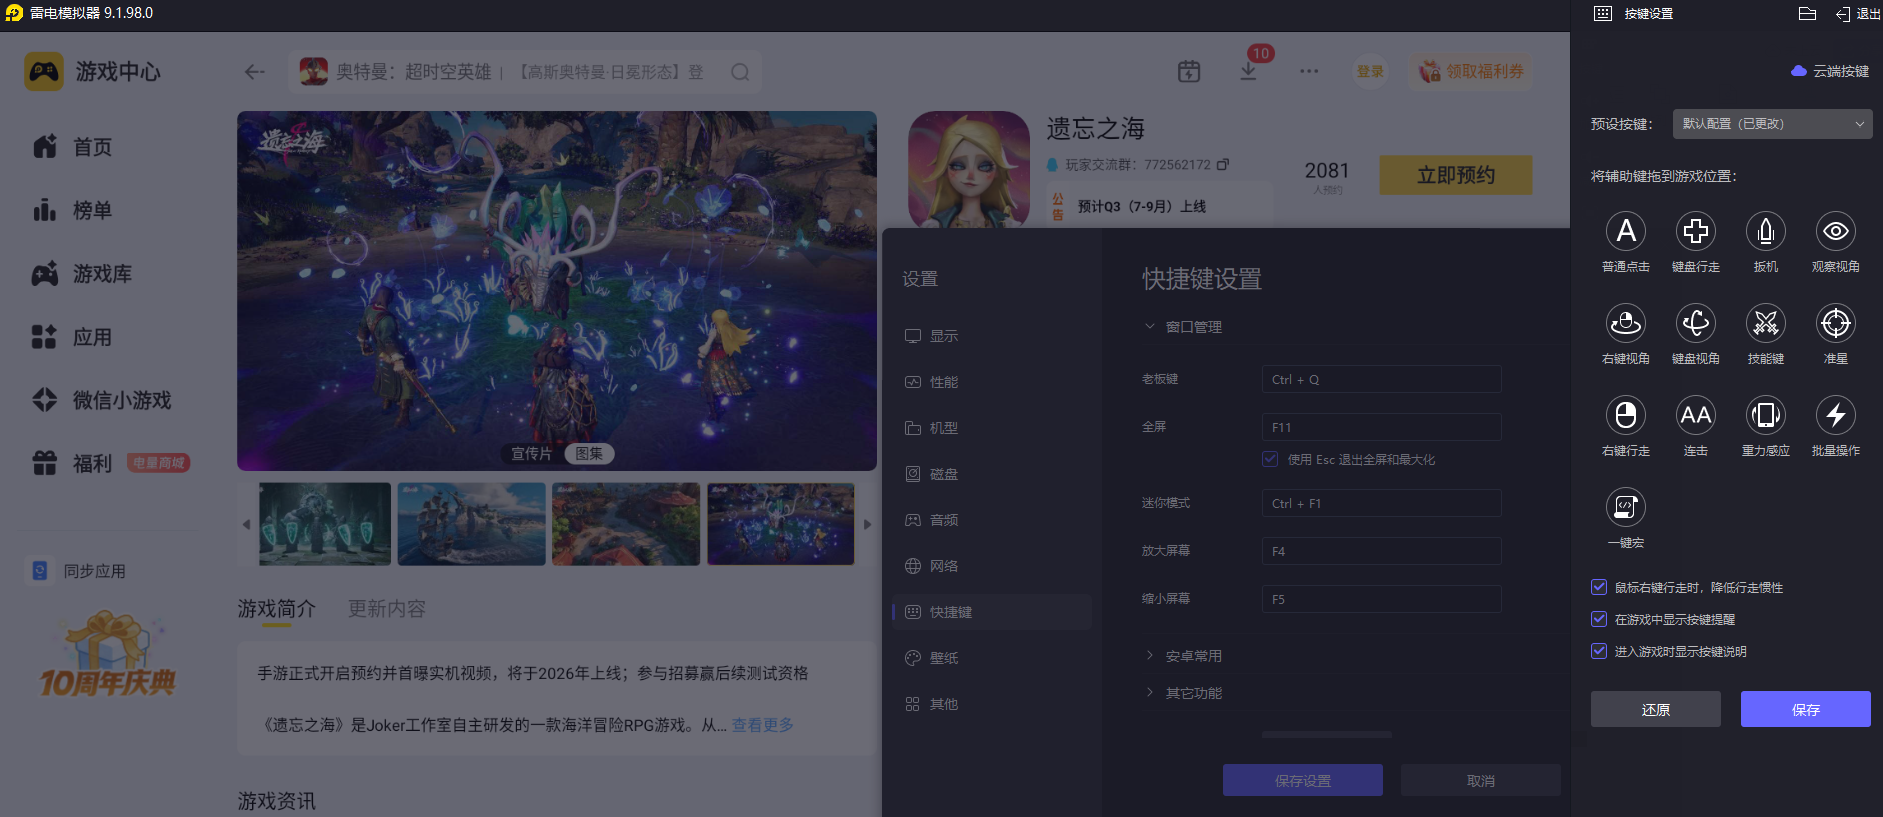Click the 连击 AA combo icon
Image resolution: width=1883 pixels, height=817 pixels.
click(1696, 415)
